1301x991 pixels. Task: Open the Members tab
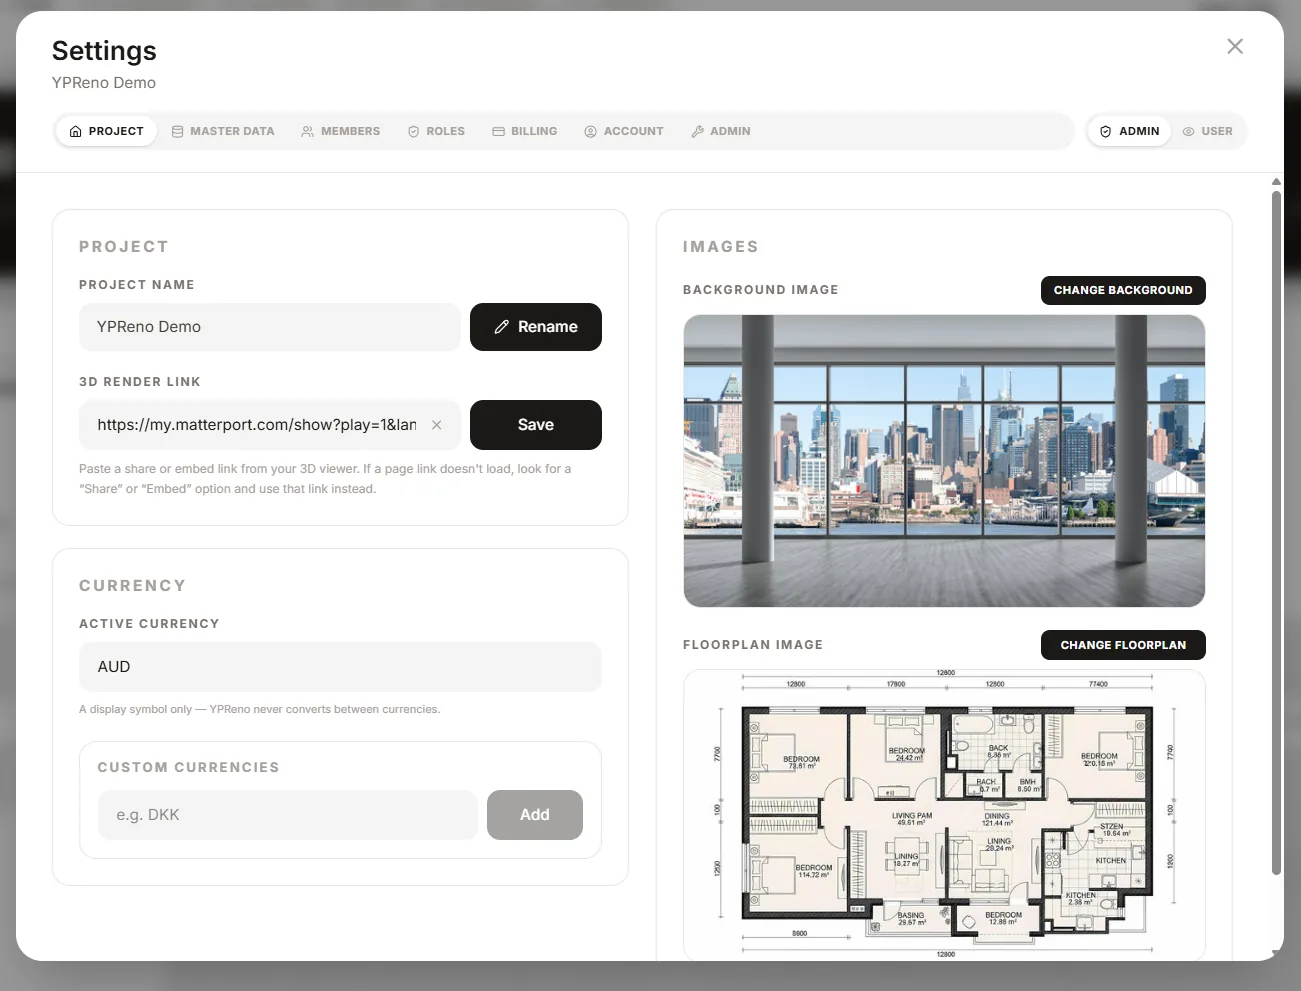pyautogui.click(x=340, y=131)
